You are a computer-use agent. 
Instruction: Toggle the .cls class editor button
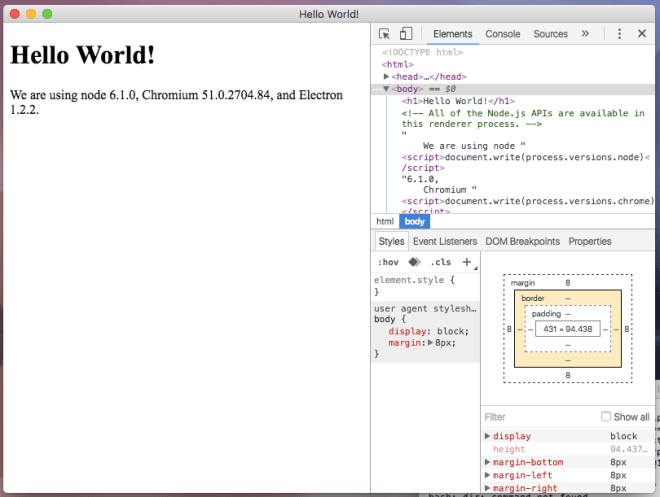[441, 262]
